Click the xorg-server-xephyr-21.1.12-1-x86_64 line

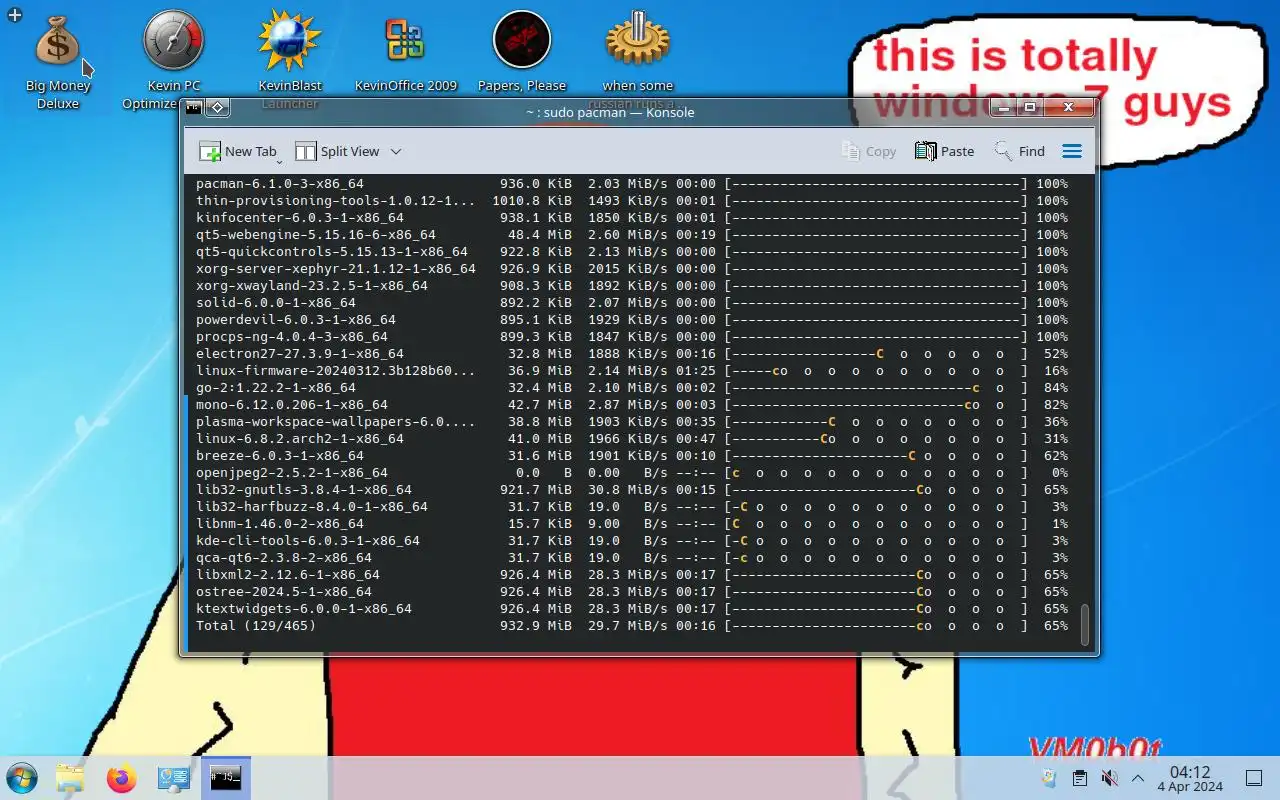(632, 269)
